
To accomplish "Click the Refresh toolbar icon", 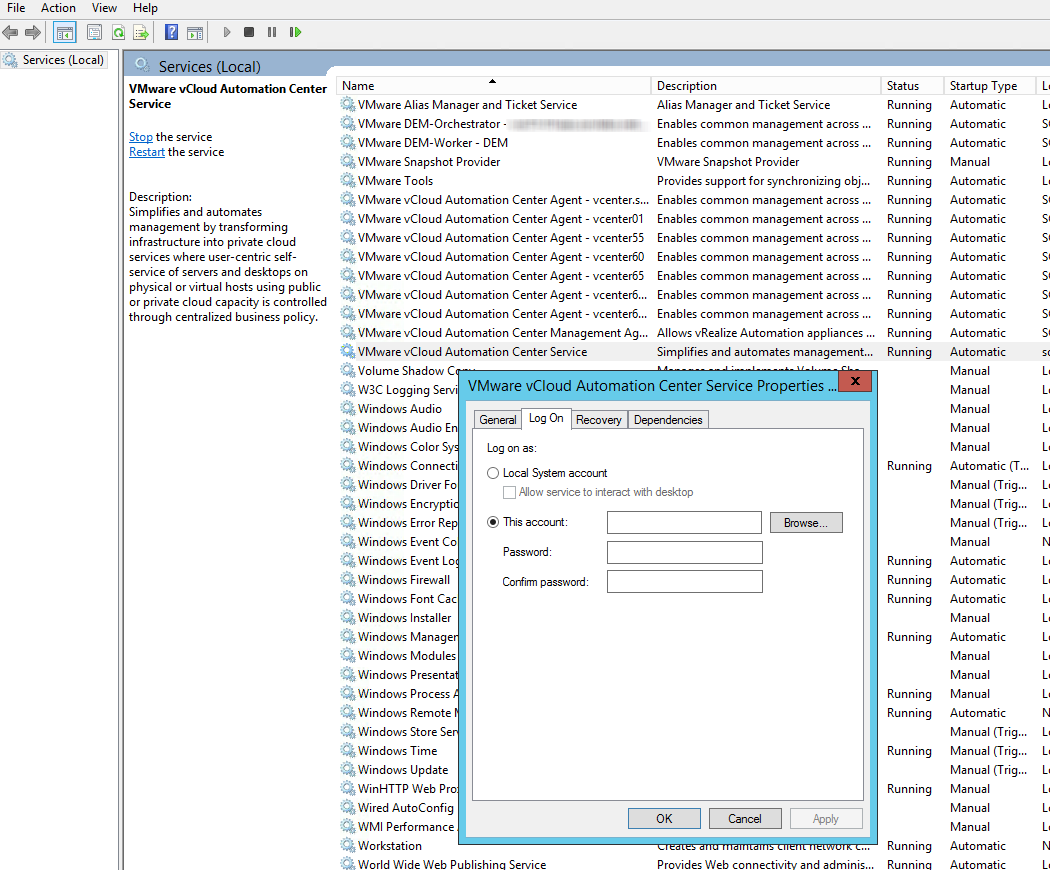I will 119,32.
